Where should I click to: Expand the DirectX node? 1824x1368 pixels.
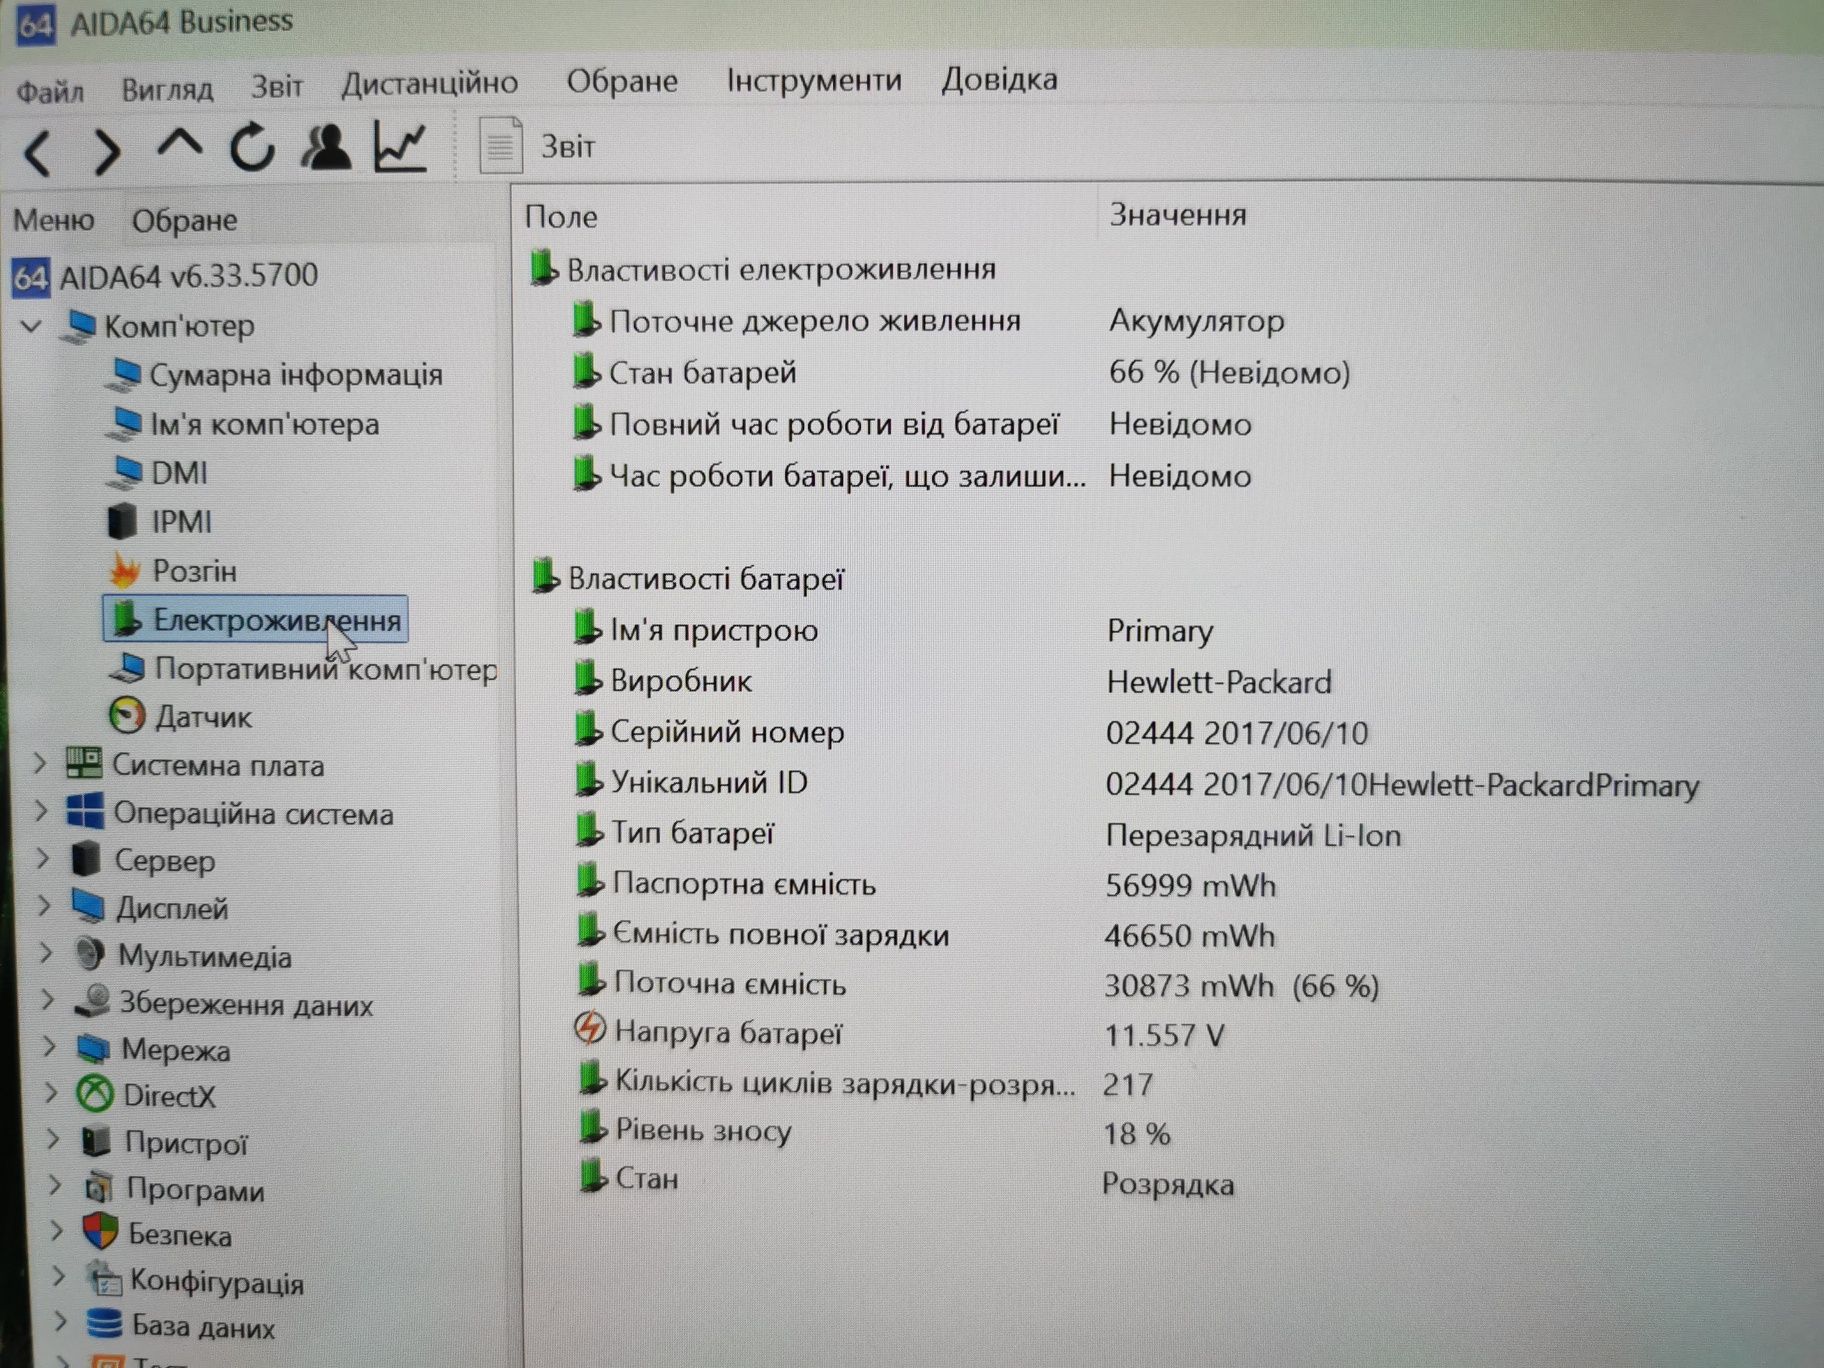point(51,1094)
